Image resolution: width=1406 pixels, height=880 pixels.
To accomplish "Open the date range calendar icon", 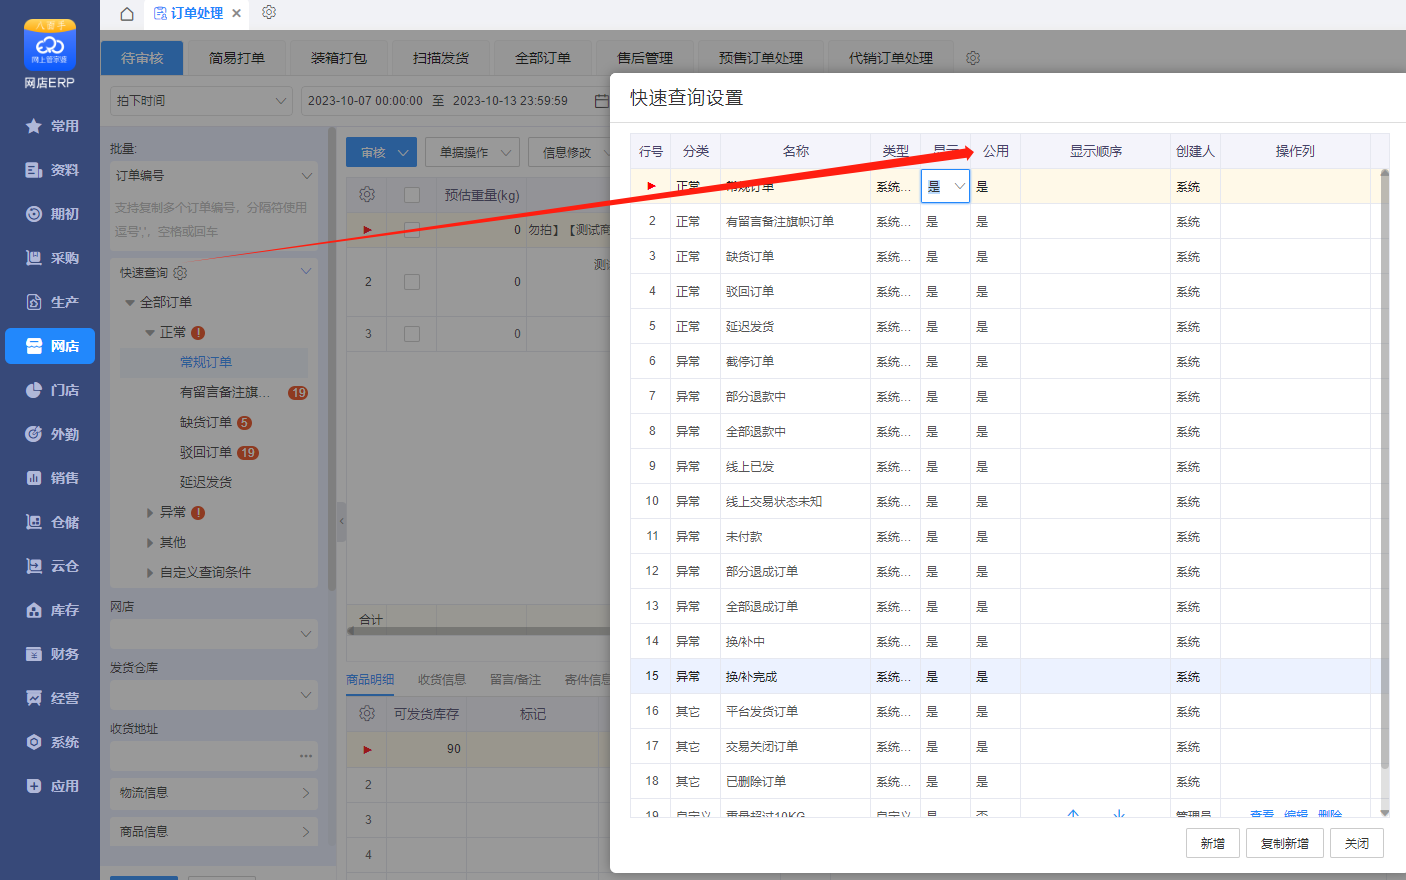I will coord(601,101).
